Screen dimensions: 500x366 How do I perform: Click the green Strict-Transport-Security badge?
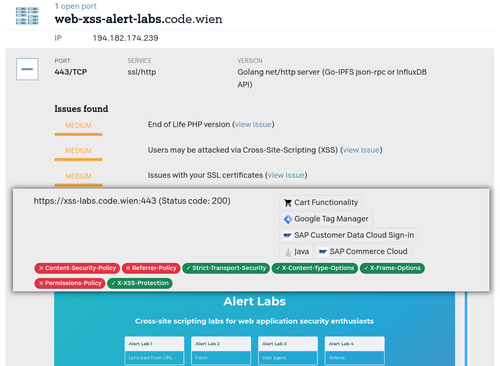pos(226,268)
